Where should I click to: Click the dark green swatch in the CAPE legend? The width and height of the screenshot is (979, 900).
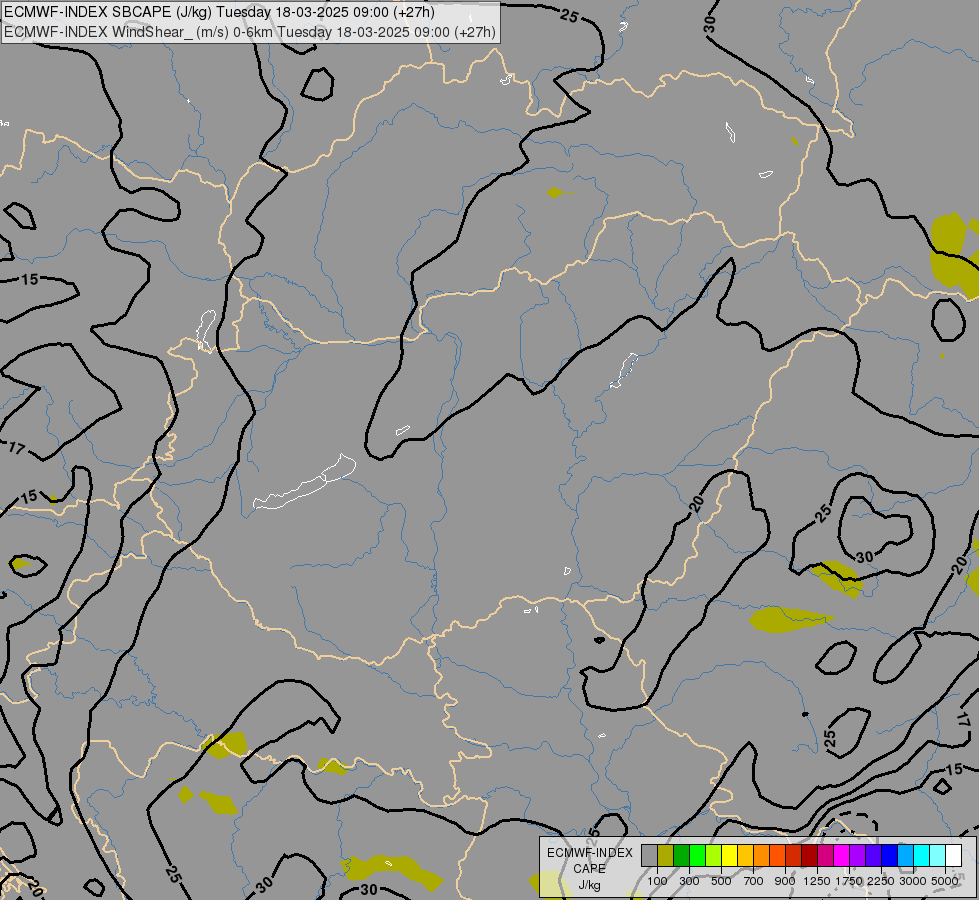(x=681, y=856)
